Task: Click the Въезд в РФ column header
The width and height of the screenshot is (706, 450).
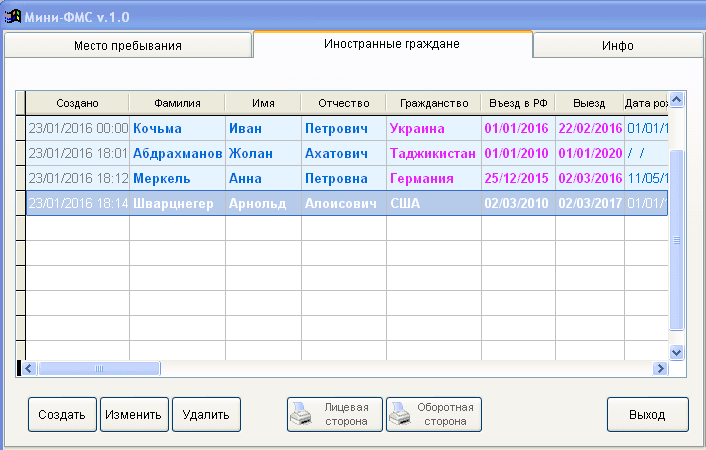Action: (518, 103)
